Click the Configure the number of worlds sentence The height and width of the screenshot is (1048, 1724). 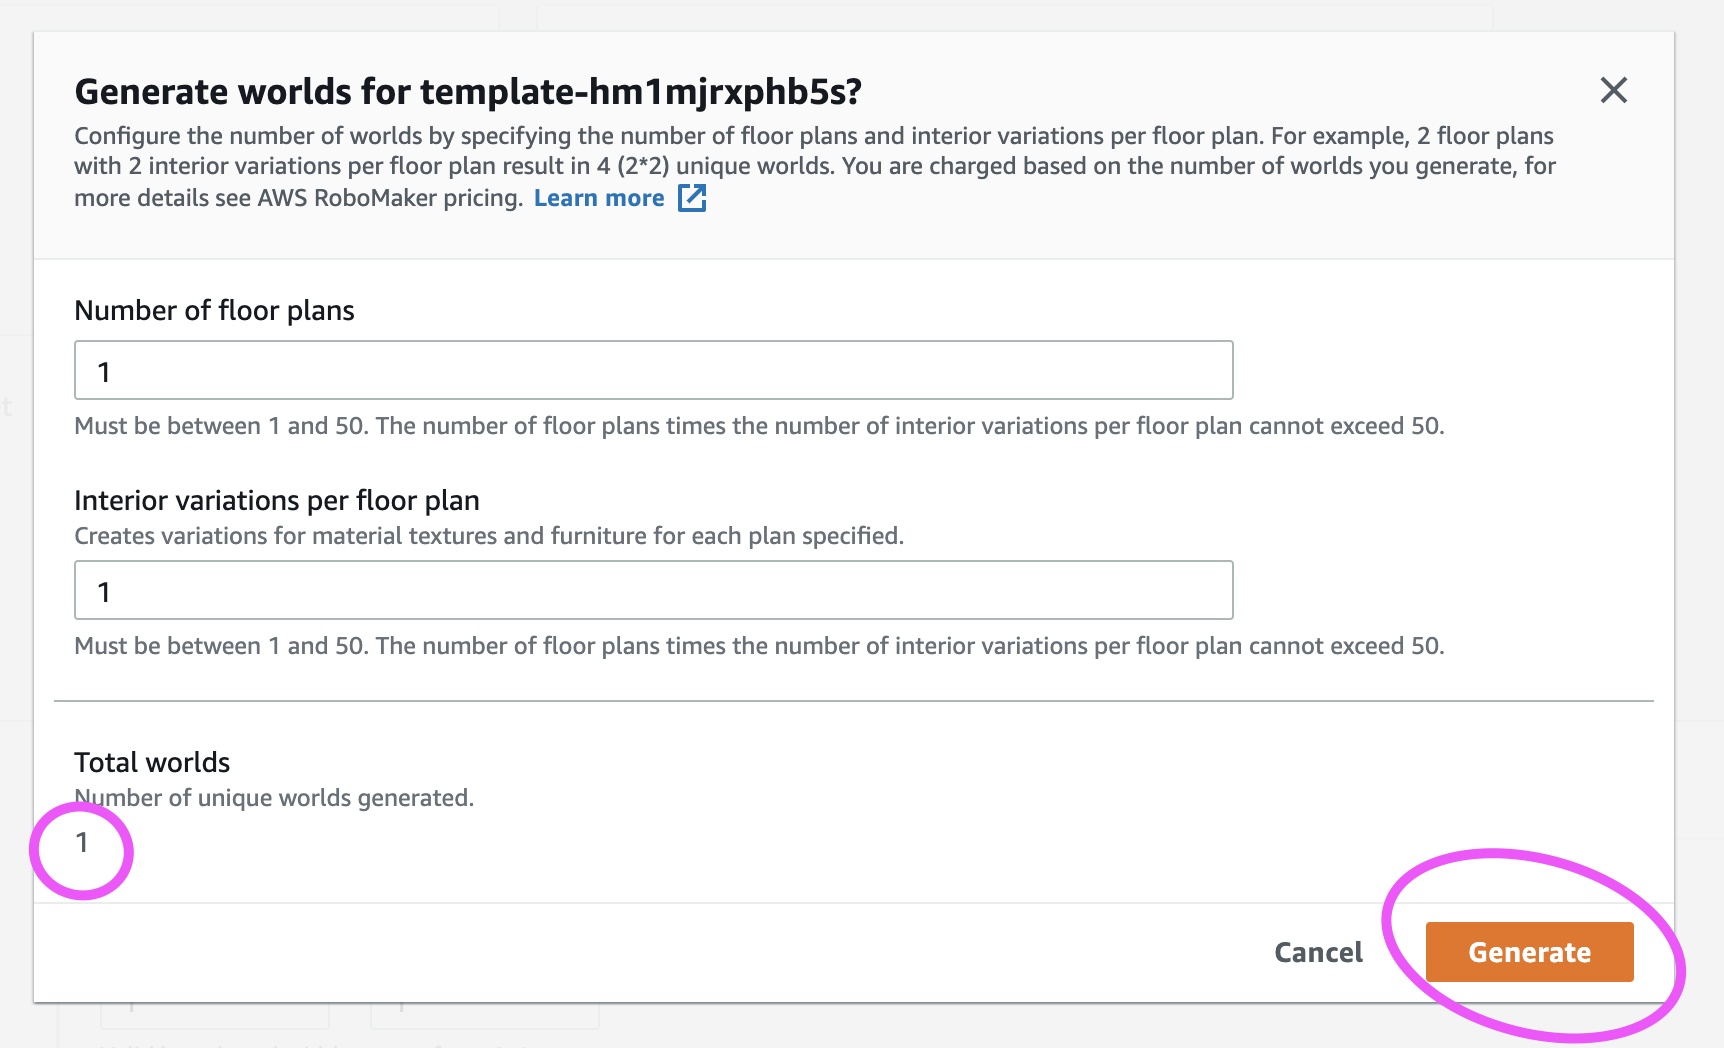670,136
